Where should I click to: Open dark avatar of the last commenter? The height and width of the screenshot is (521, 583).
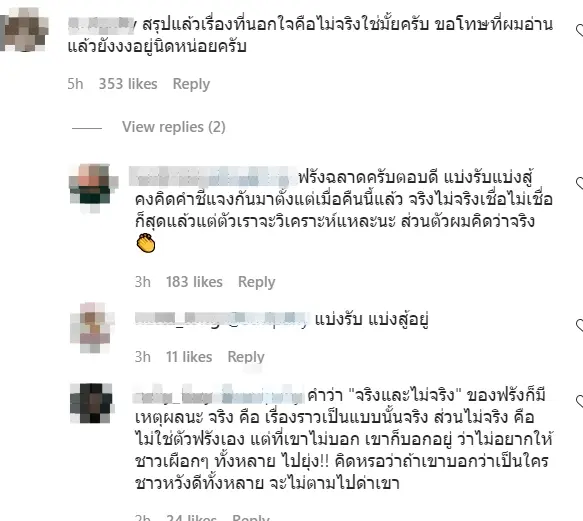coord(92,403)
